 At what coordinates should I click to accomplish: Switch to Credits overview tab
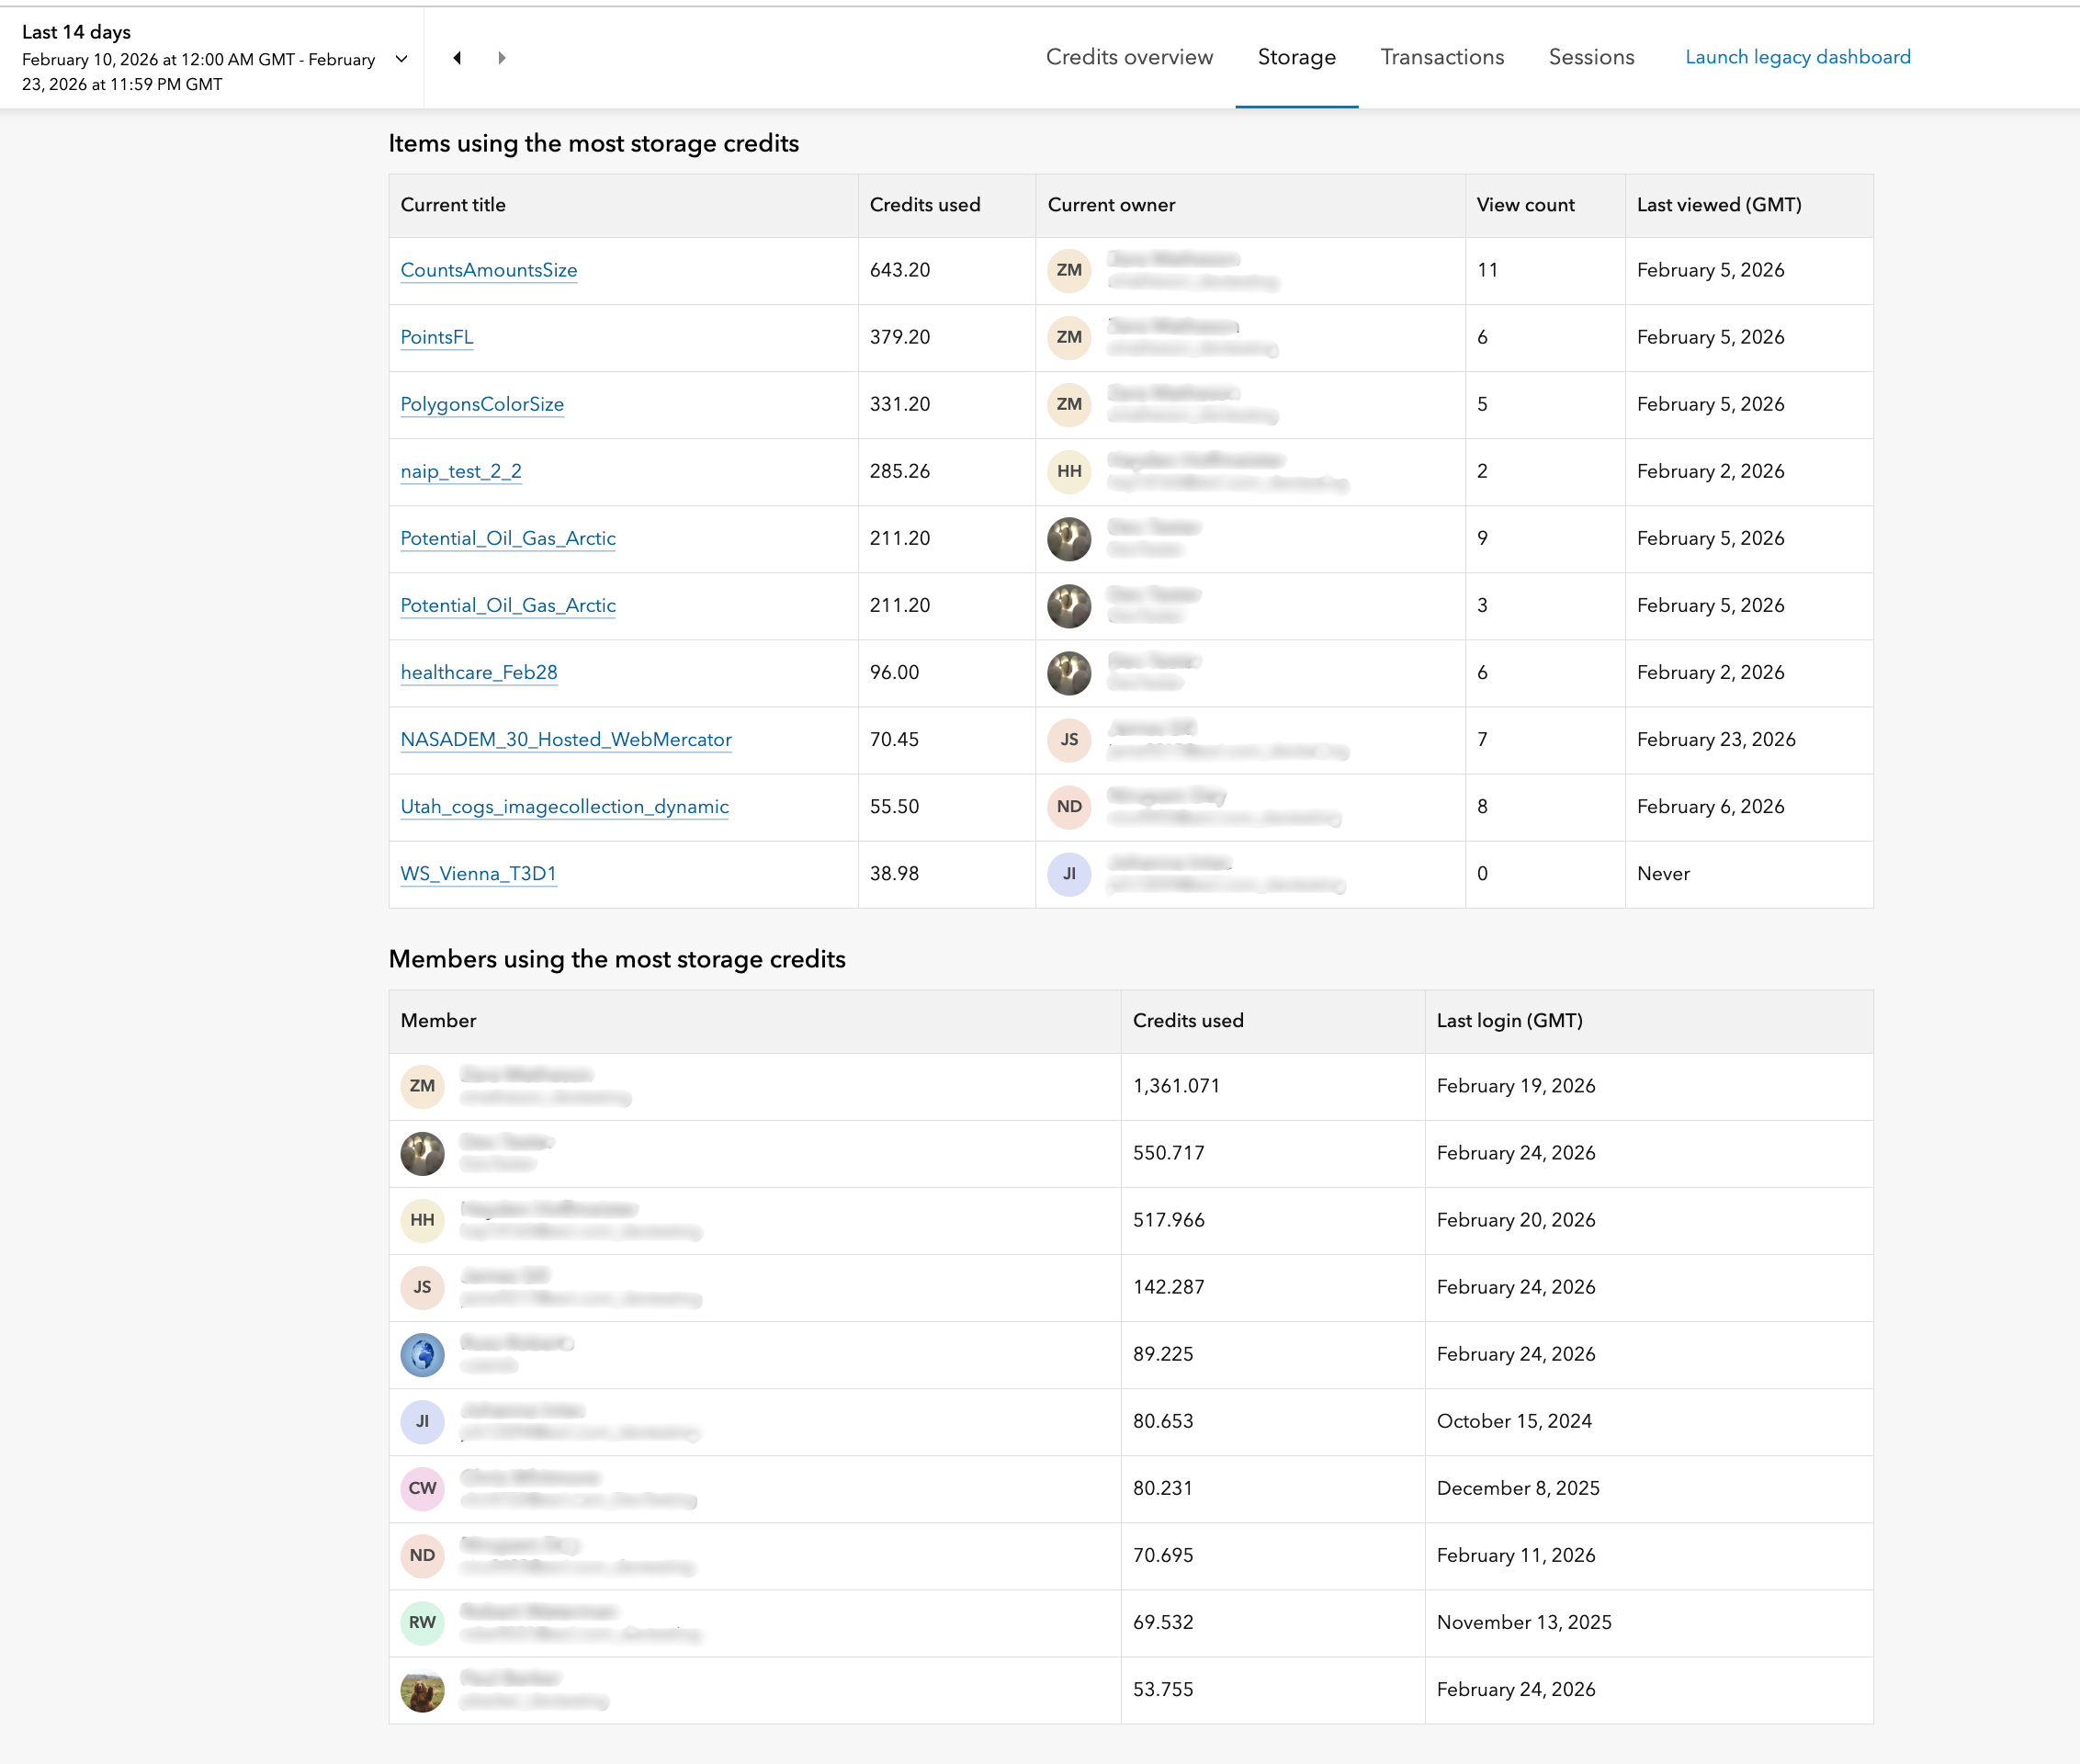pyautogui.click(x=1129, y=57)
